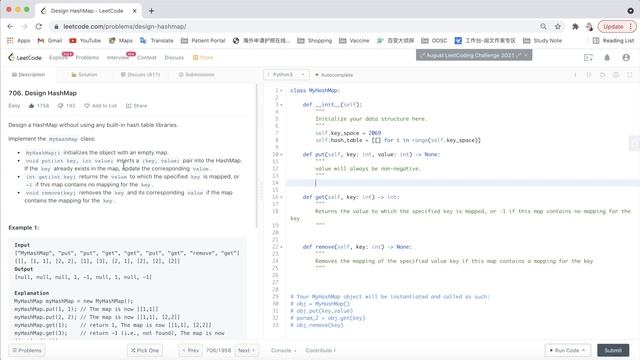The image size is (640, 360).
Task: Open the Apps bookmark grid
Action: point(19,40)
